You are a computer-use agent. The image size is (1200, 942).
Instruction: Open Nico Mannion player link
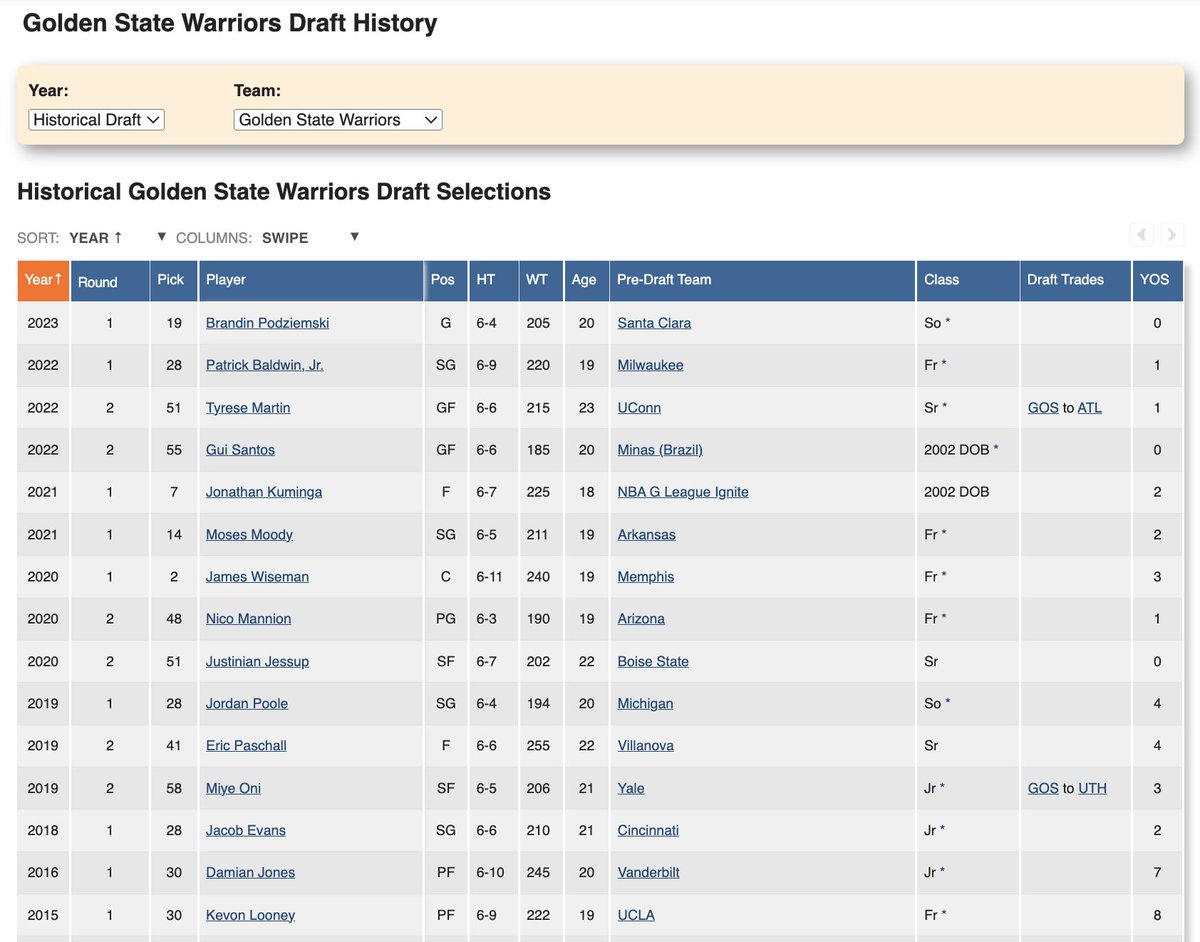point(248,619)
